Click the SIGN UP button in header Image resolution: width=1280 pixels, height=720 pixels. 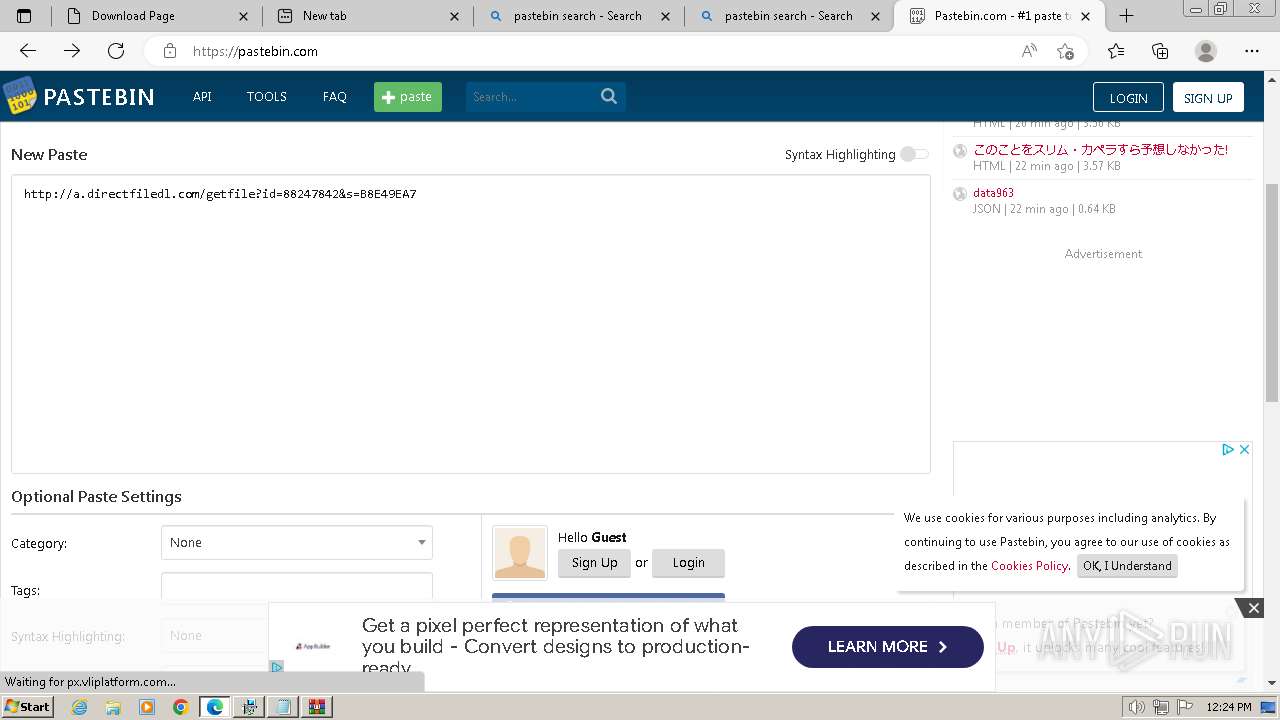(x=1208, y=97)
